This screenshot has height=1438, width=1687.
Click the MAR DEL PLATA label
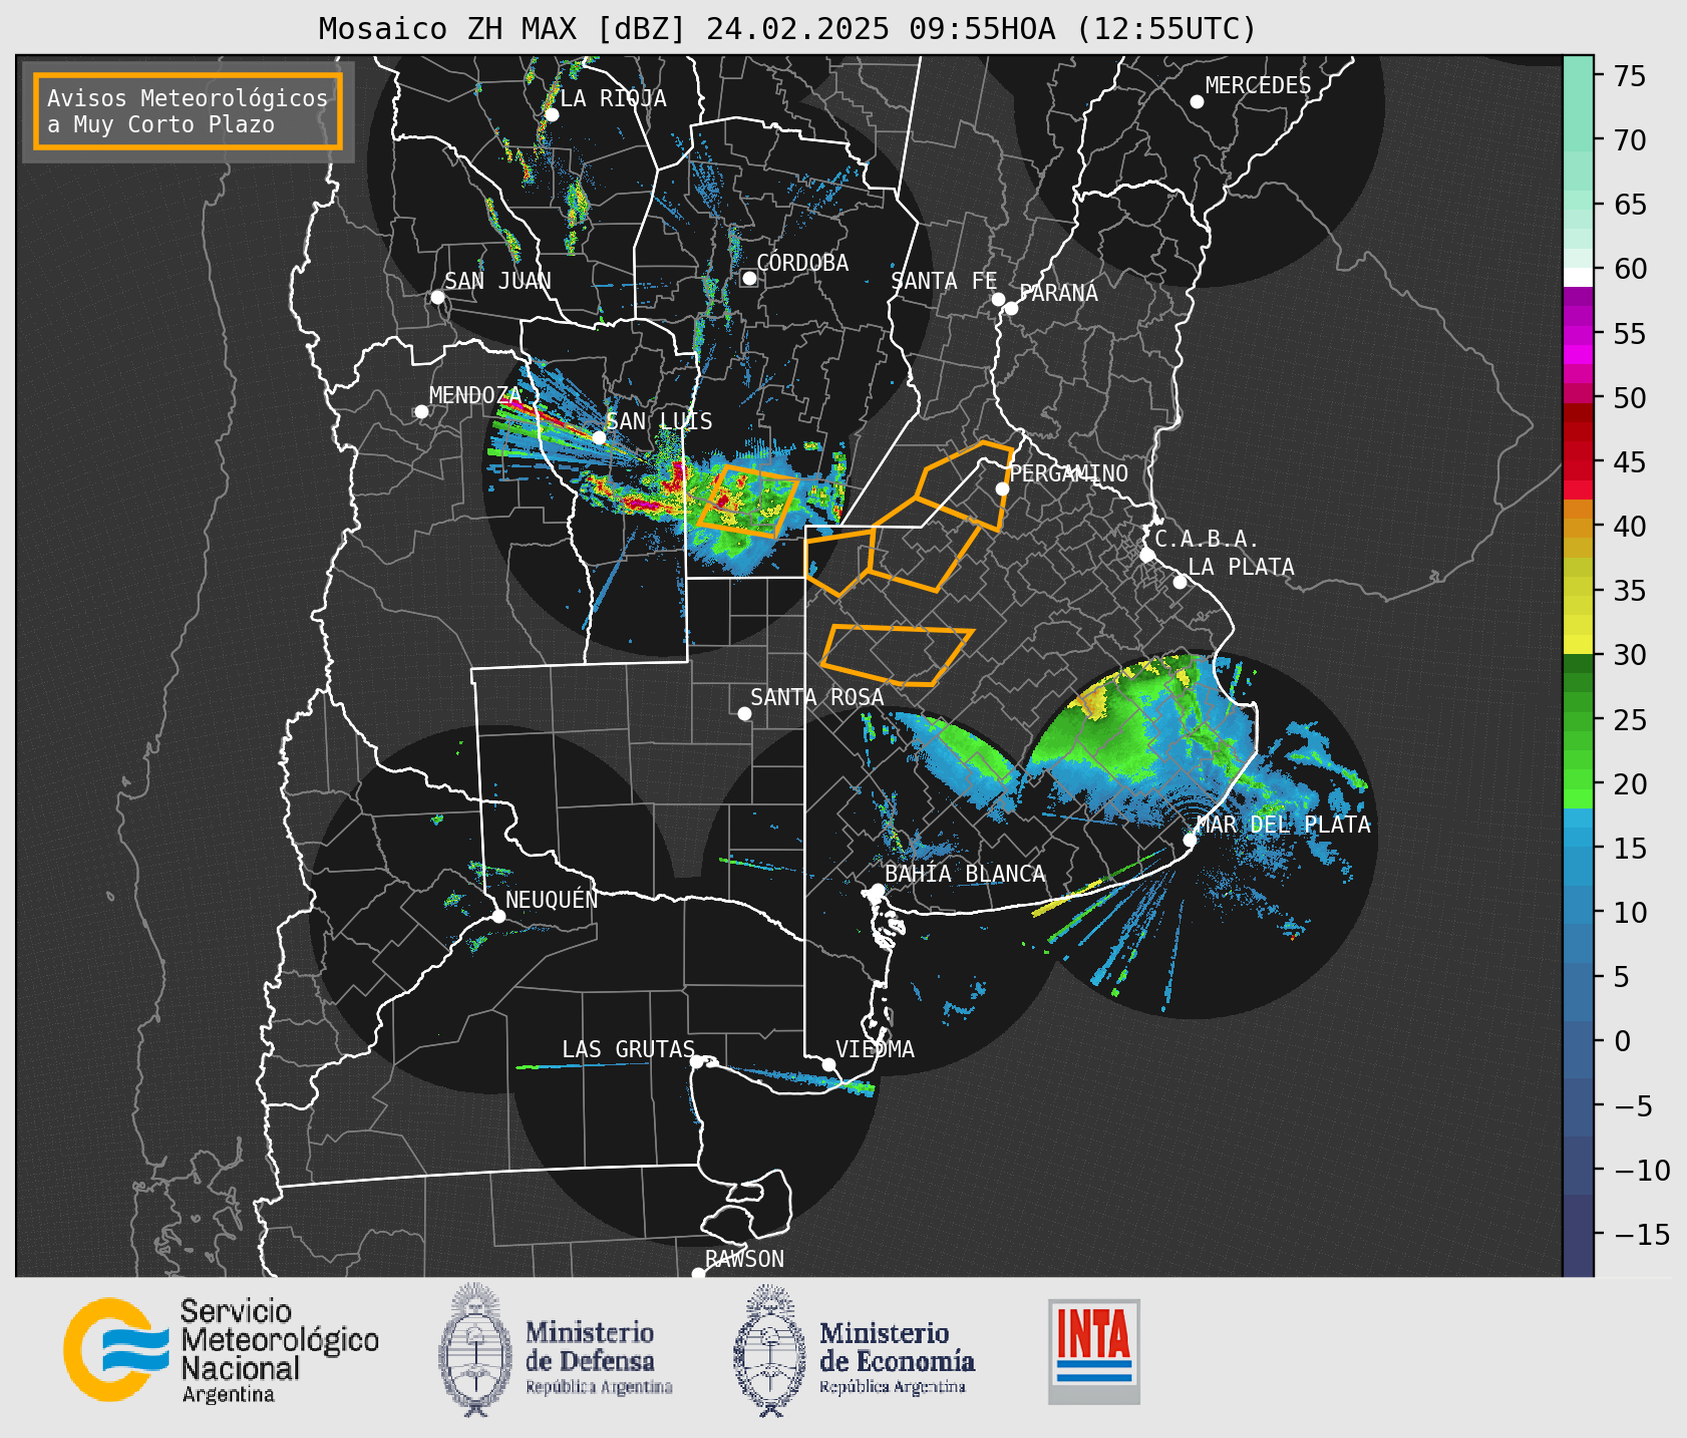click(1284, 825)
